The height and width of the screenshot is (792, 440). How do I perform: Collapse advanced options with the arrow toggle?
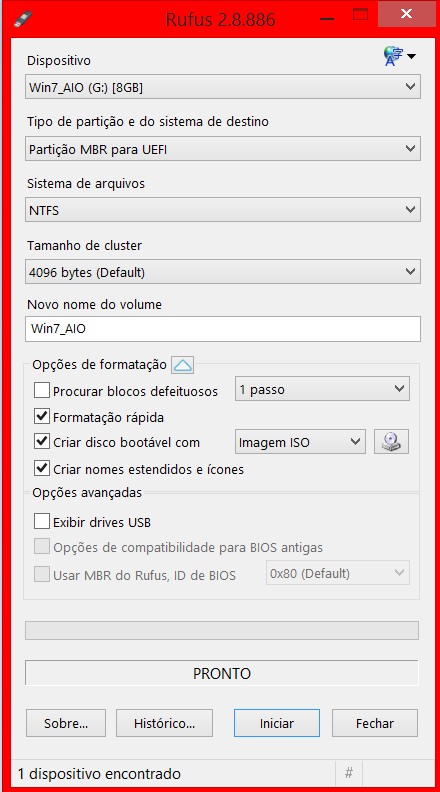click(182, 365)
